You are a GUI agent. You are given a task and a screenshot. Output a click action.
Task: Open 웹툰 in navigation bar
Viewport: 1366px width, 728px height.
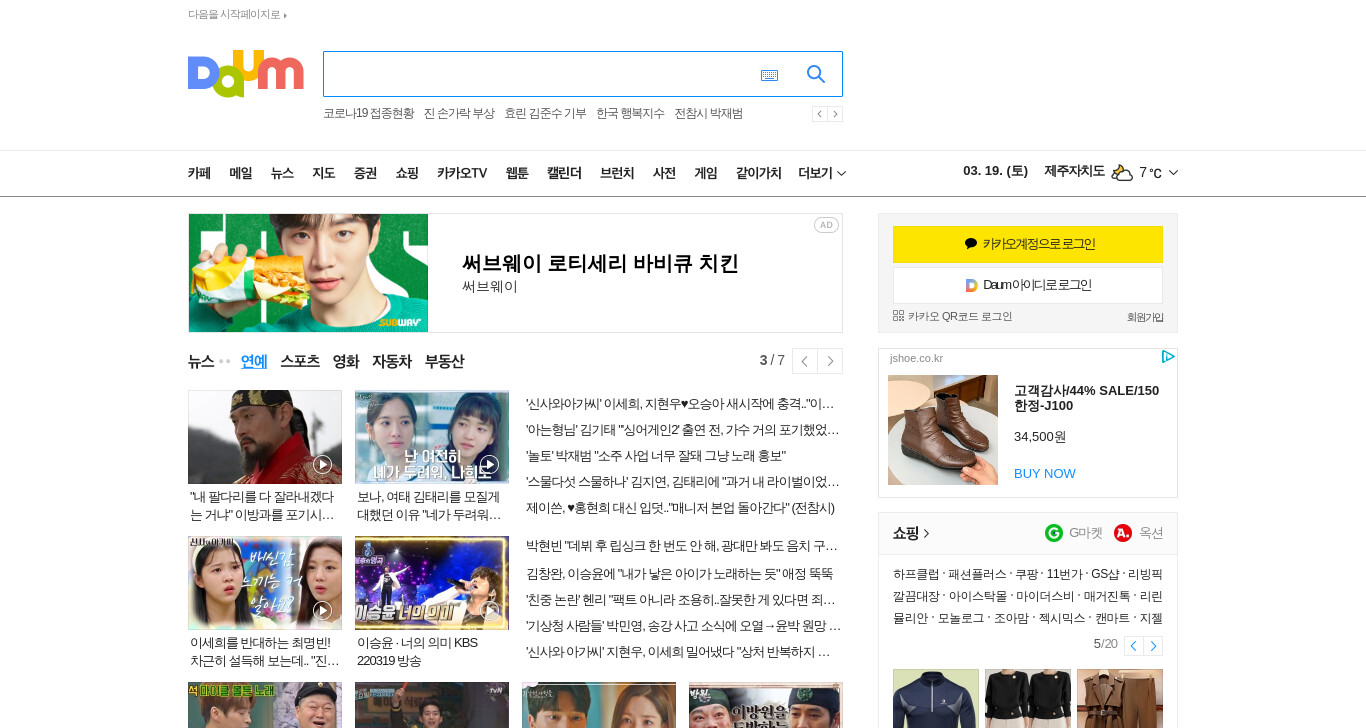click(517, 173)
